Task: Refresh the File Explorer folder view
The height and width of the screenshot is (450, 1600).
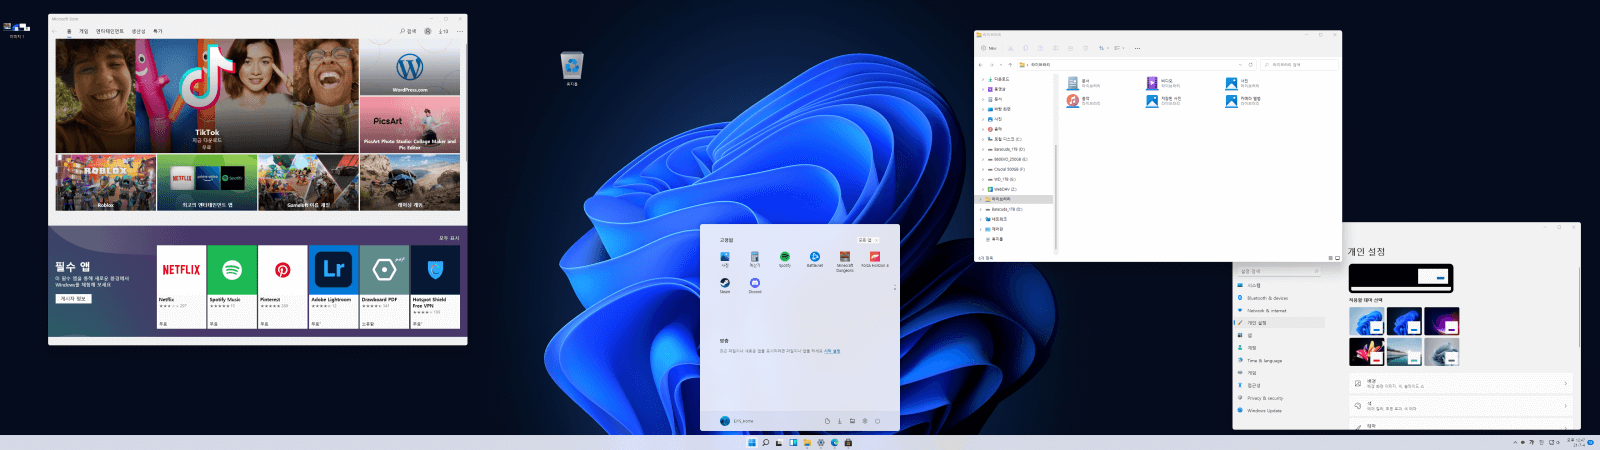Action: pos(1250,65)
